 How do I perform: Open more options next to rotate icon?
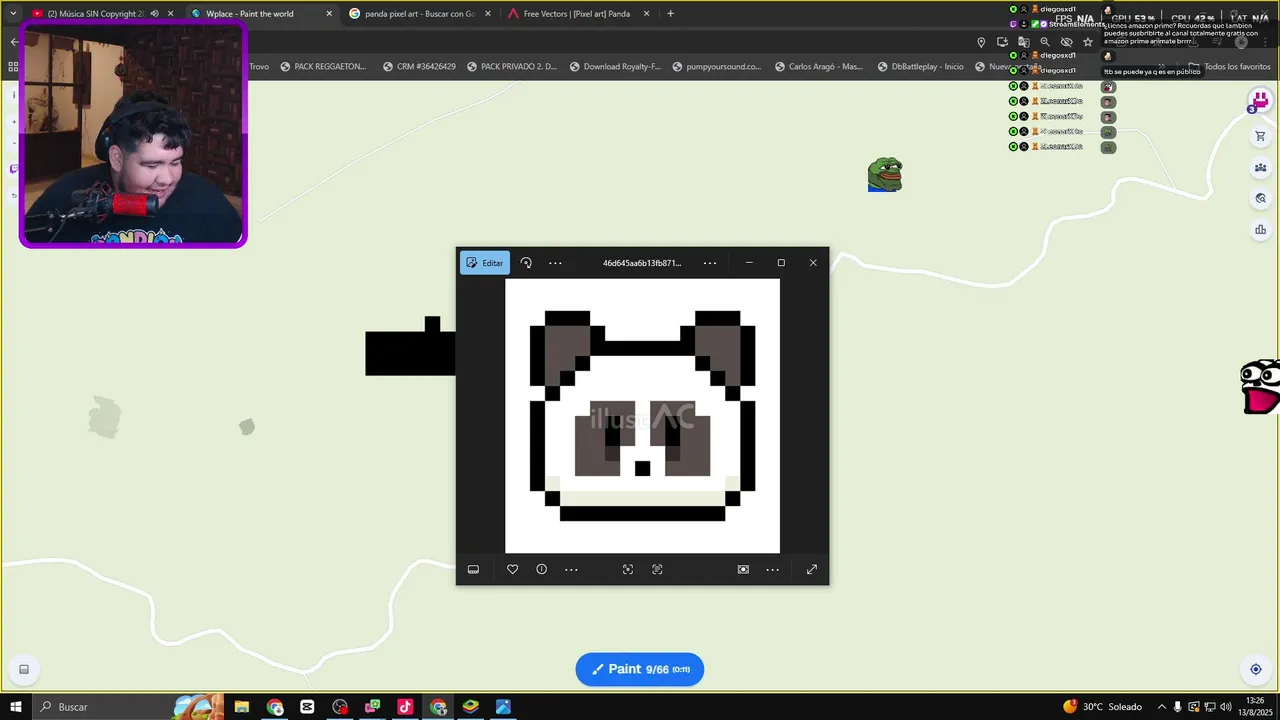555,263
